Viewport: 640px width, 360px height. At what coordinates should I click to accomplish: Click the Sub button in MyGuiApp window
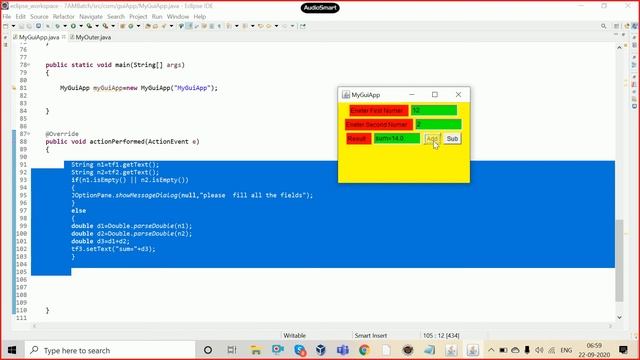(452, 139)
